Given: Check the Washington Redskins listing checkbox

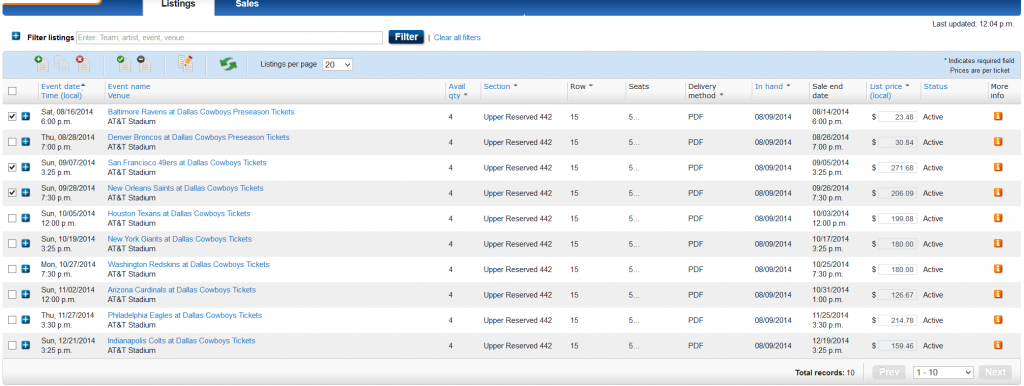Looking at the screenshot, I should [x=12, y=269].
